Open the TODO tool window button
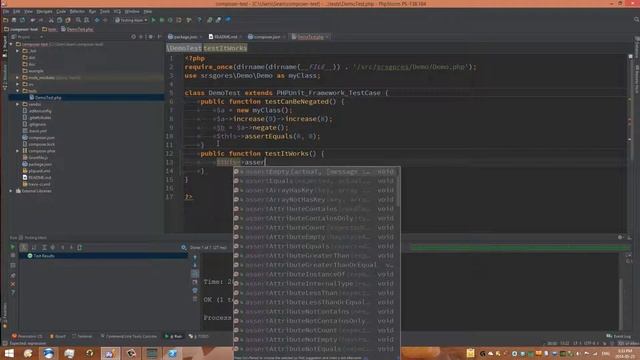The image size is (640, 360). coord(199,336)
